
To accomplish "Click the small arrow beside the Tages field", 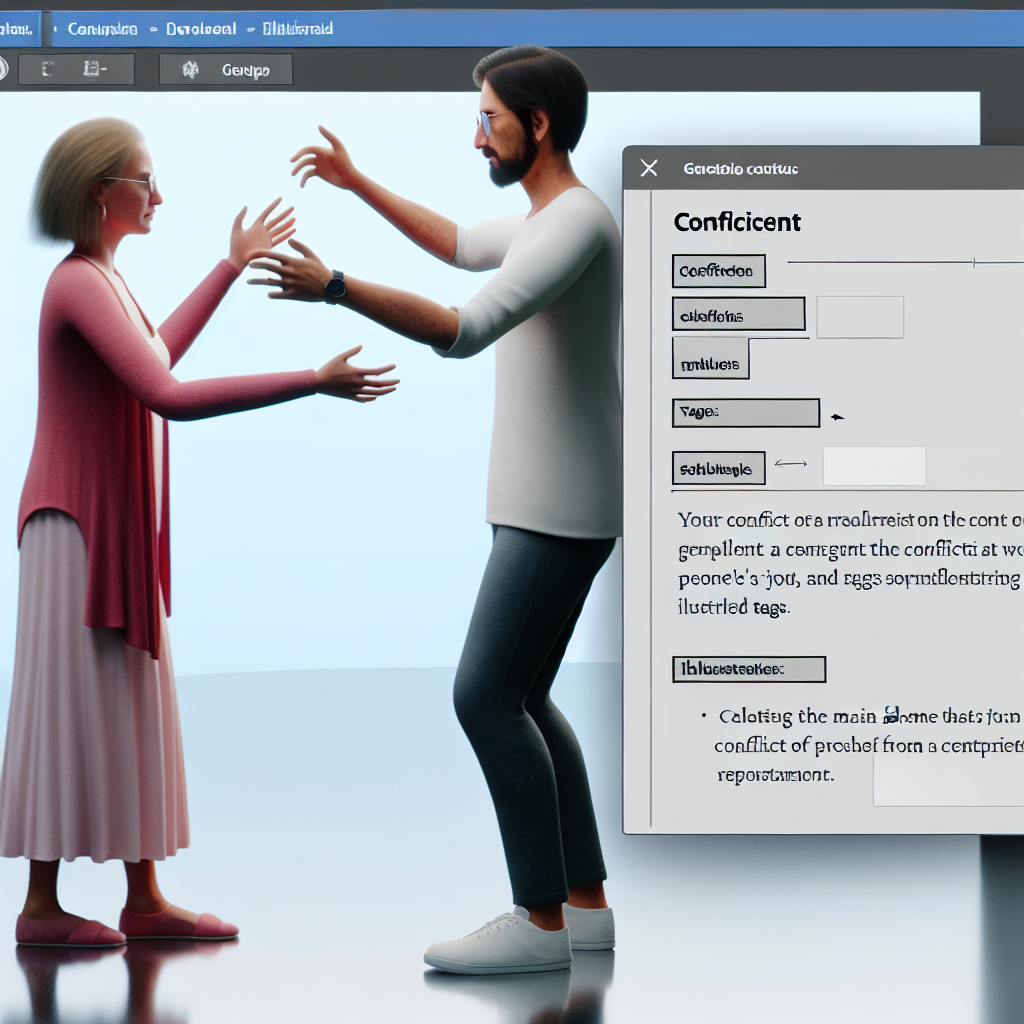I will pos(837,415).
